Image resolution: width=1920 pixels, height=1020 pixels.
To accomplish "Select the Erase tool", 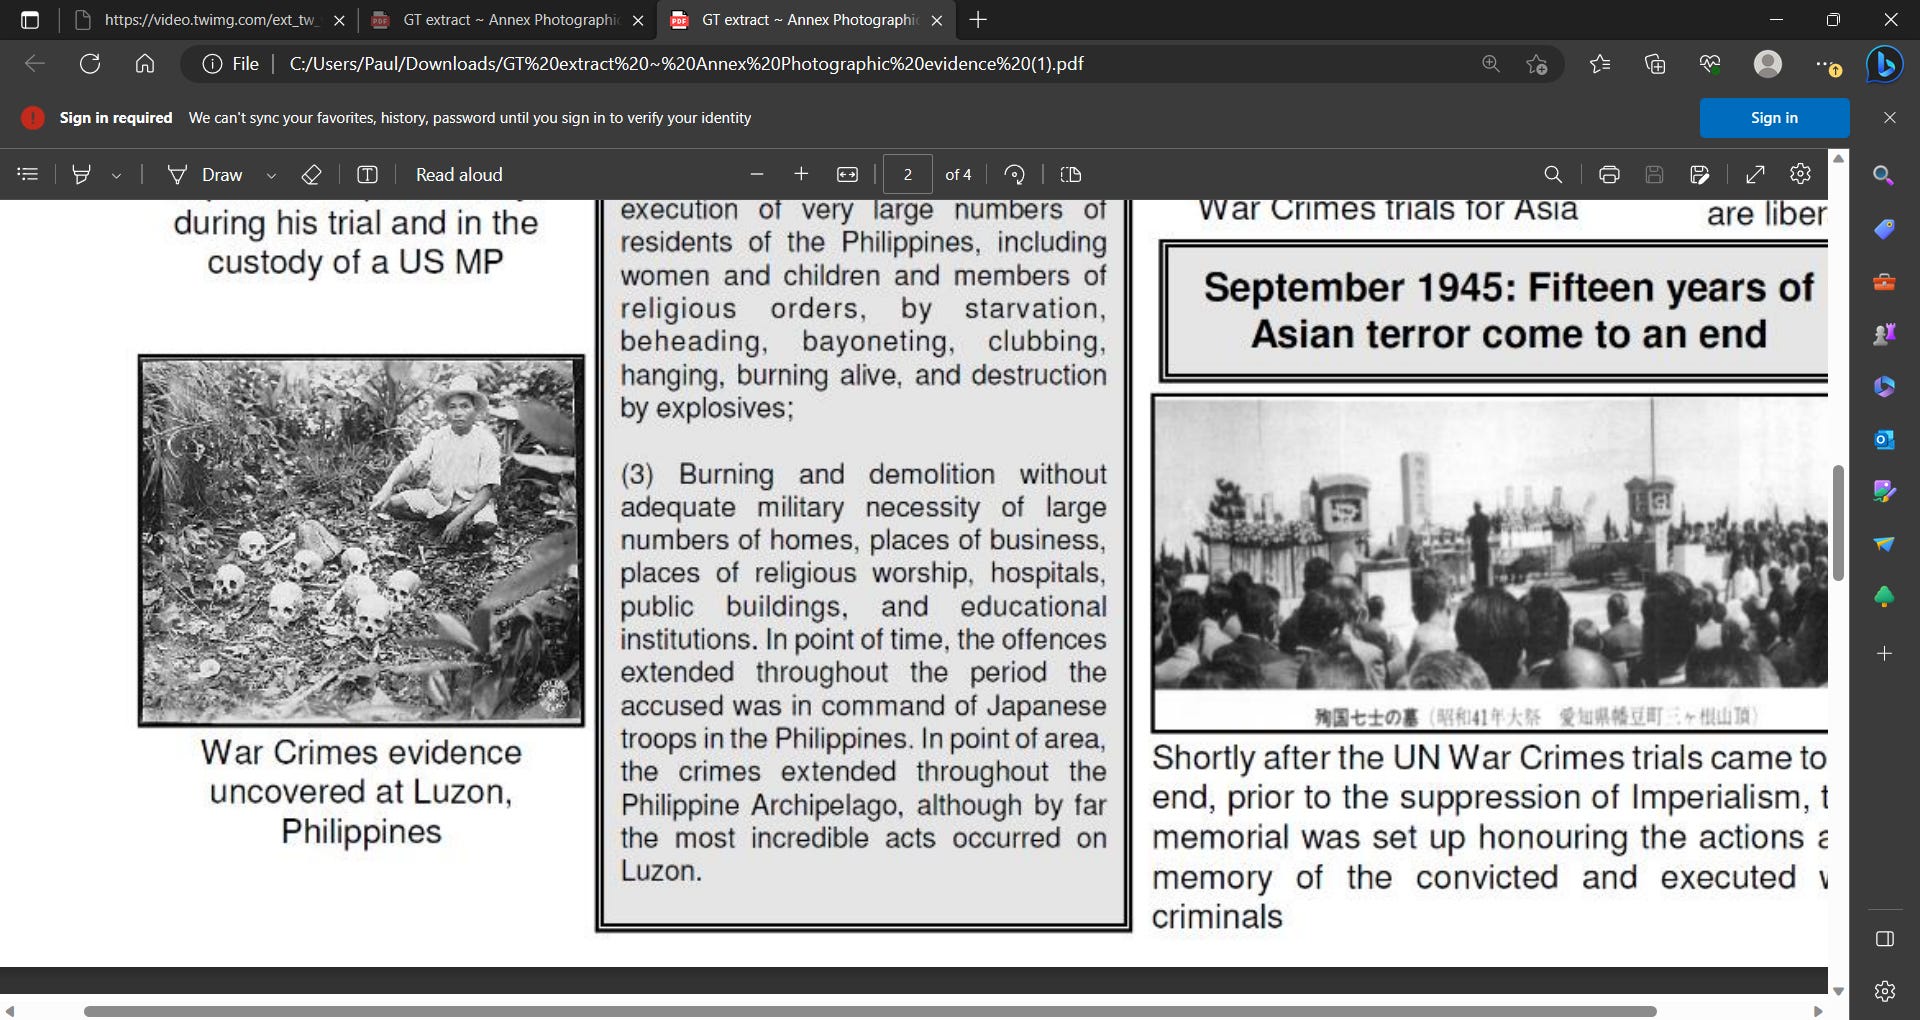I will (x=311, y=174).
